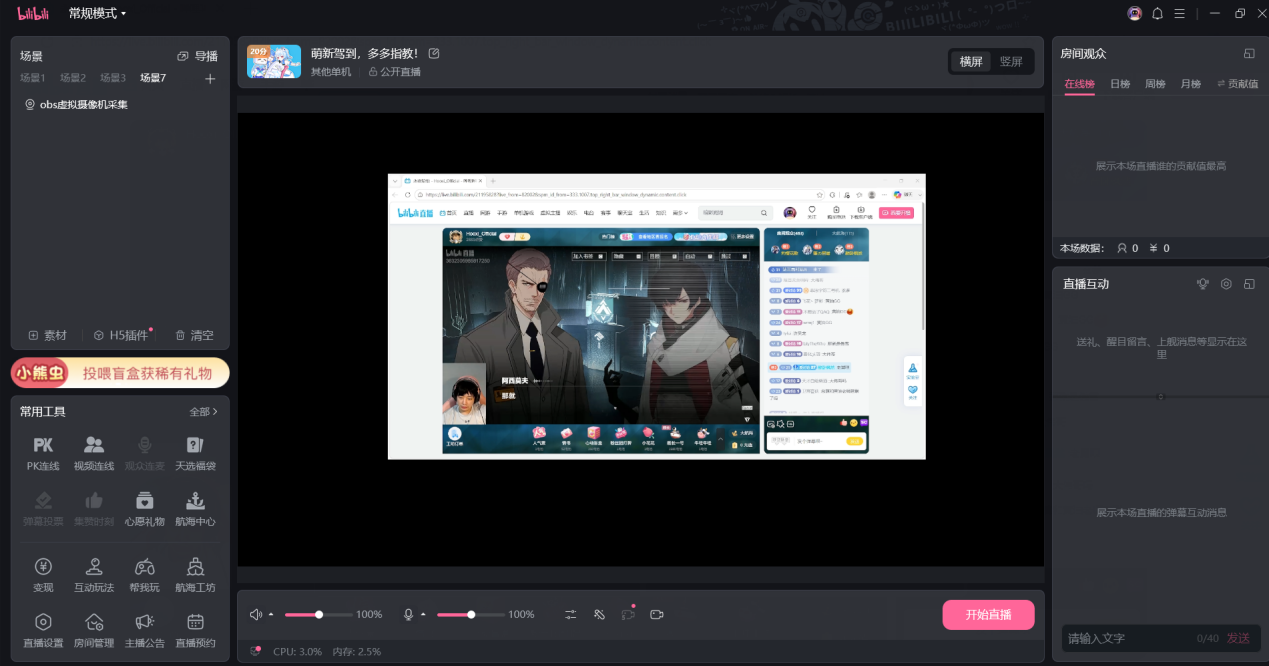
Task: Click the stream cover thumbnail
Action: click(x=274, y=61)
